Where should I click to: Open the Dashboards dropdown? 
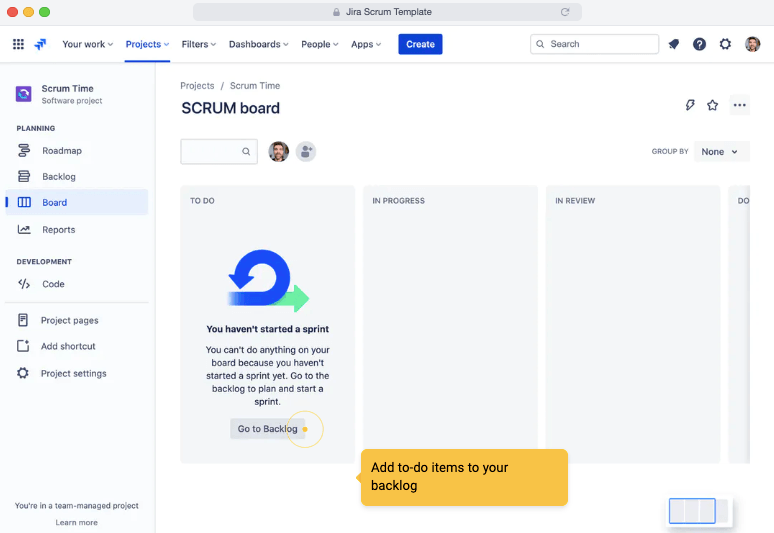point(258,44)
